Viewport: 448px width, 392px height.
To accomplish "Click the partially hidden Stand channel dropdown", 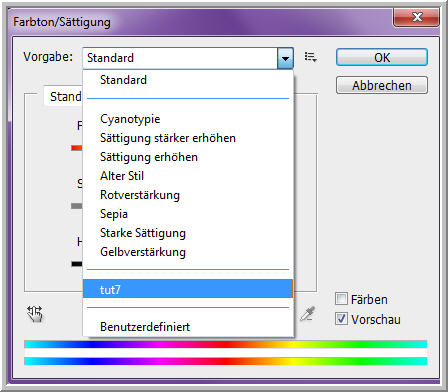I will (x=63, y=97).
